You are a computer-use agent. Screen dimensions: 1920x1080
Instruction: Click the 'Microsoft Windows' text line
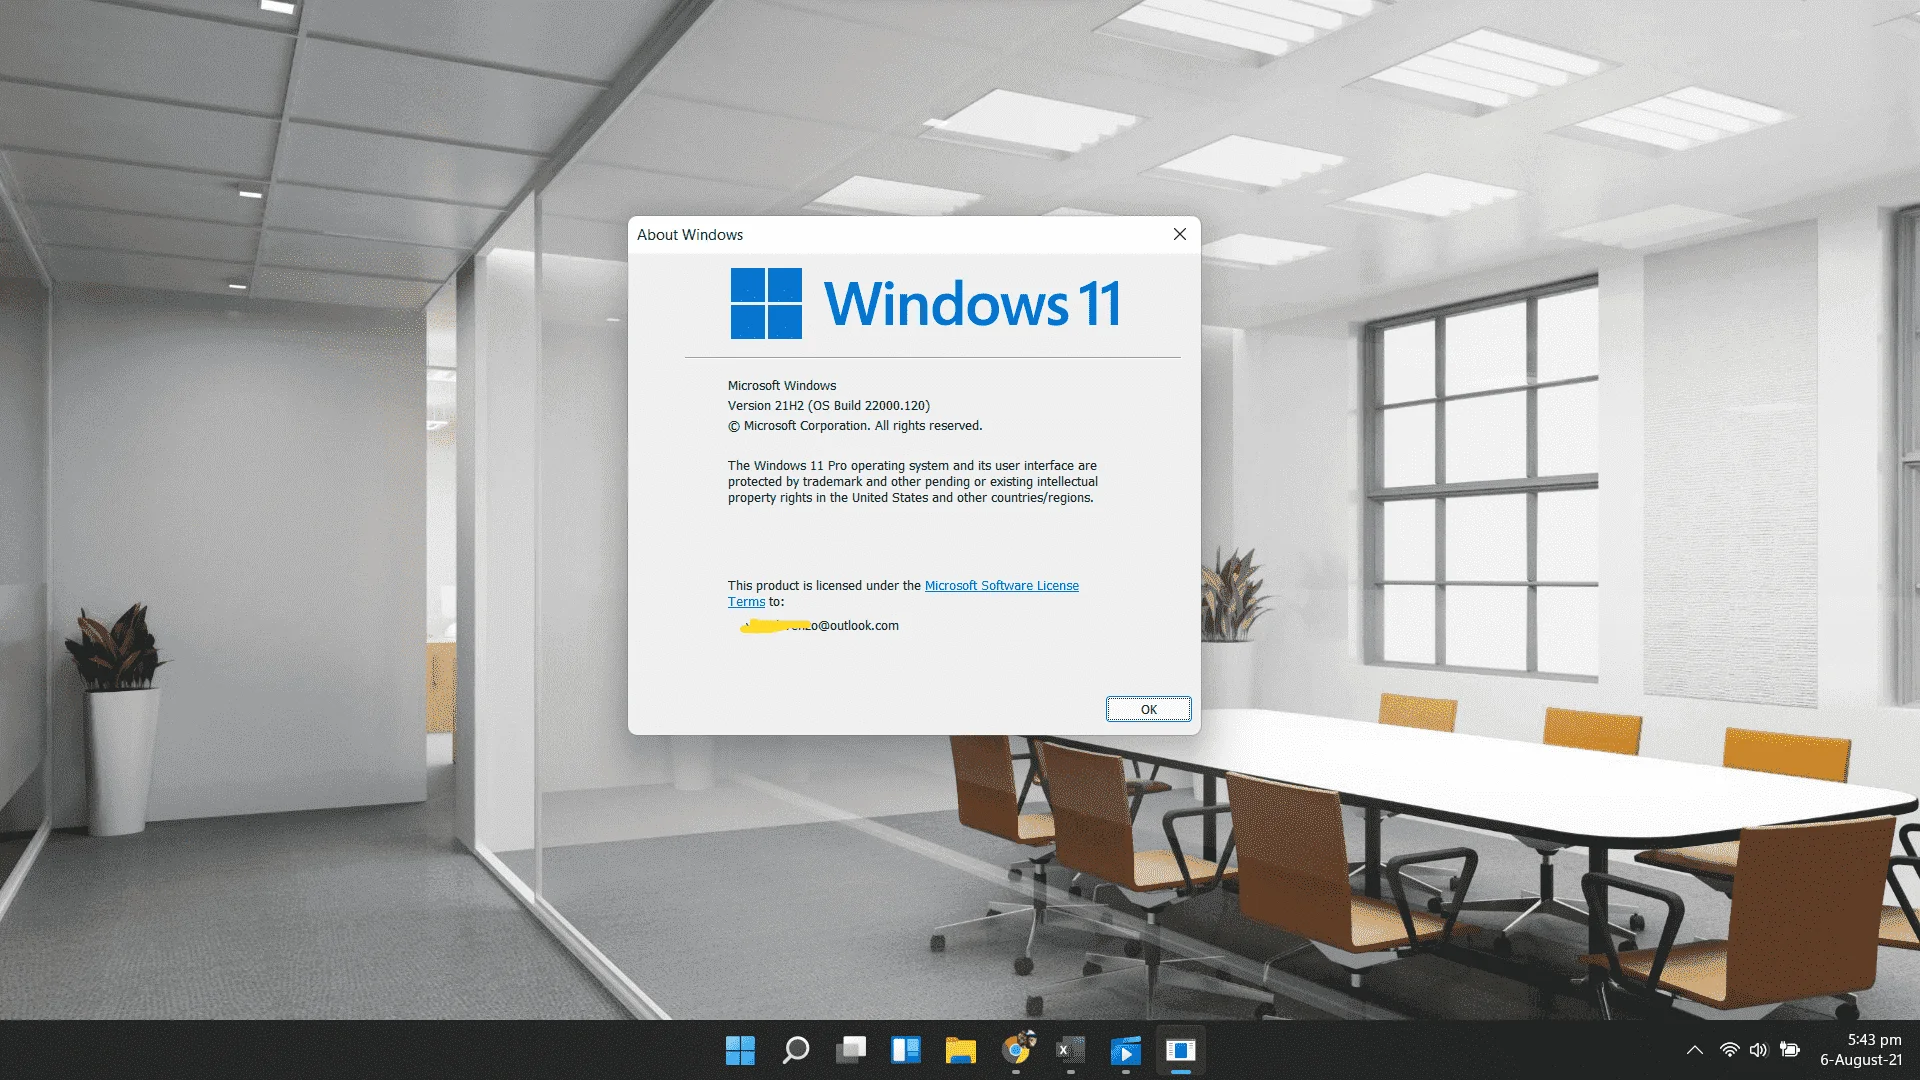coord(782,386)
